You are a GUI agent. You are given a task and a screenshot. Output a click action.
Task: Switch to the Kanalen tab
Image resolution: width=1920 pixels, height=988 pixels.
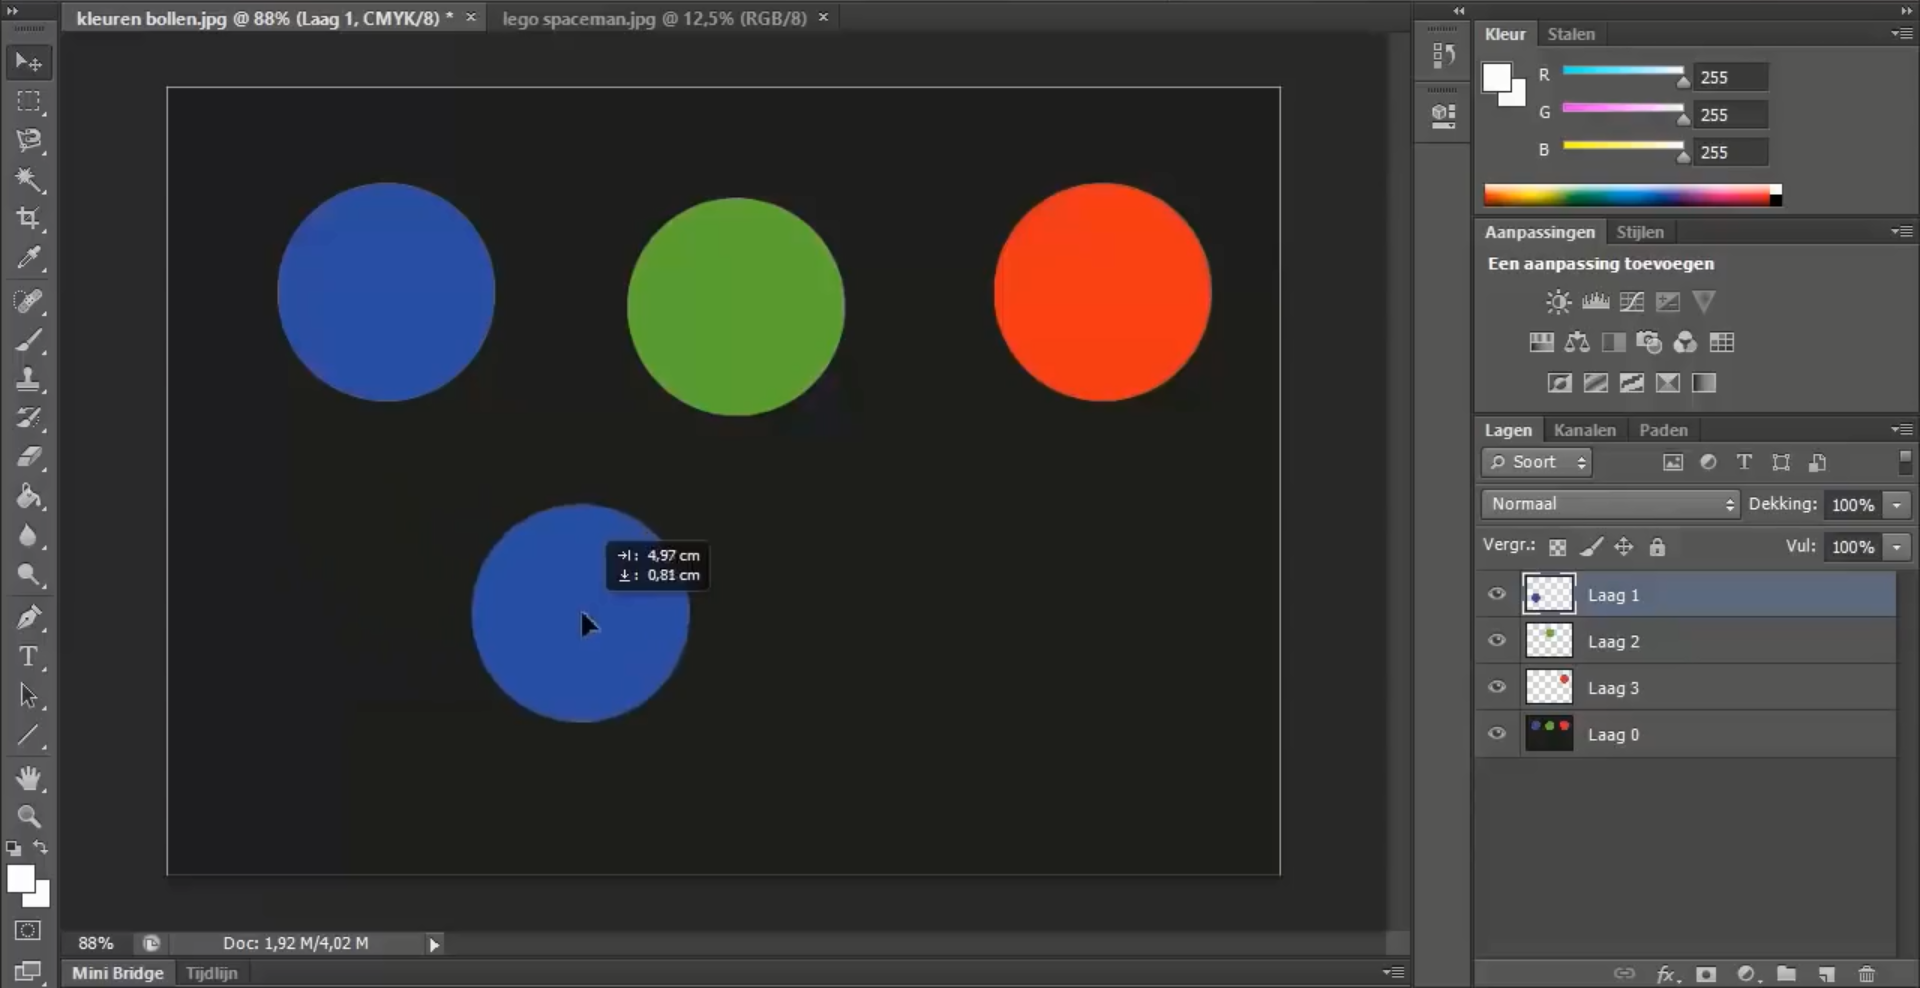click(x=1584, y=430)
